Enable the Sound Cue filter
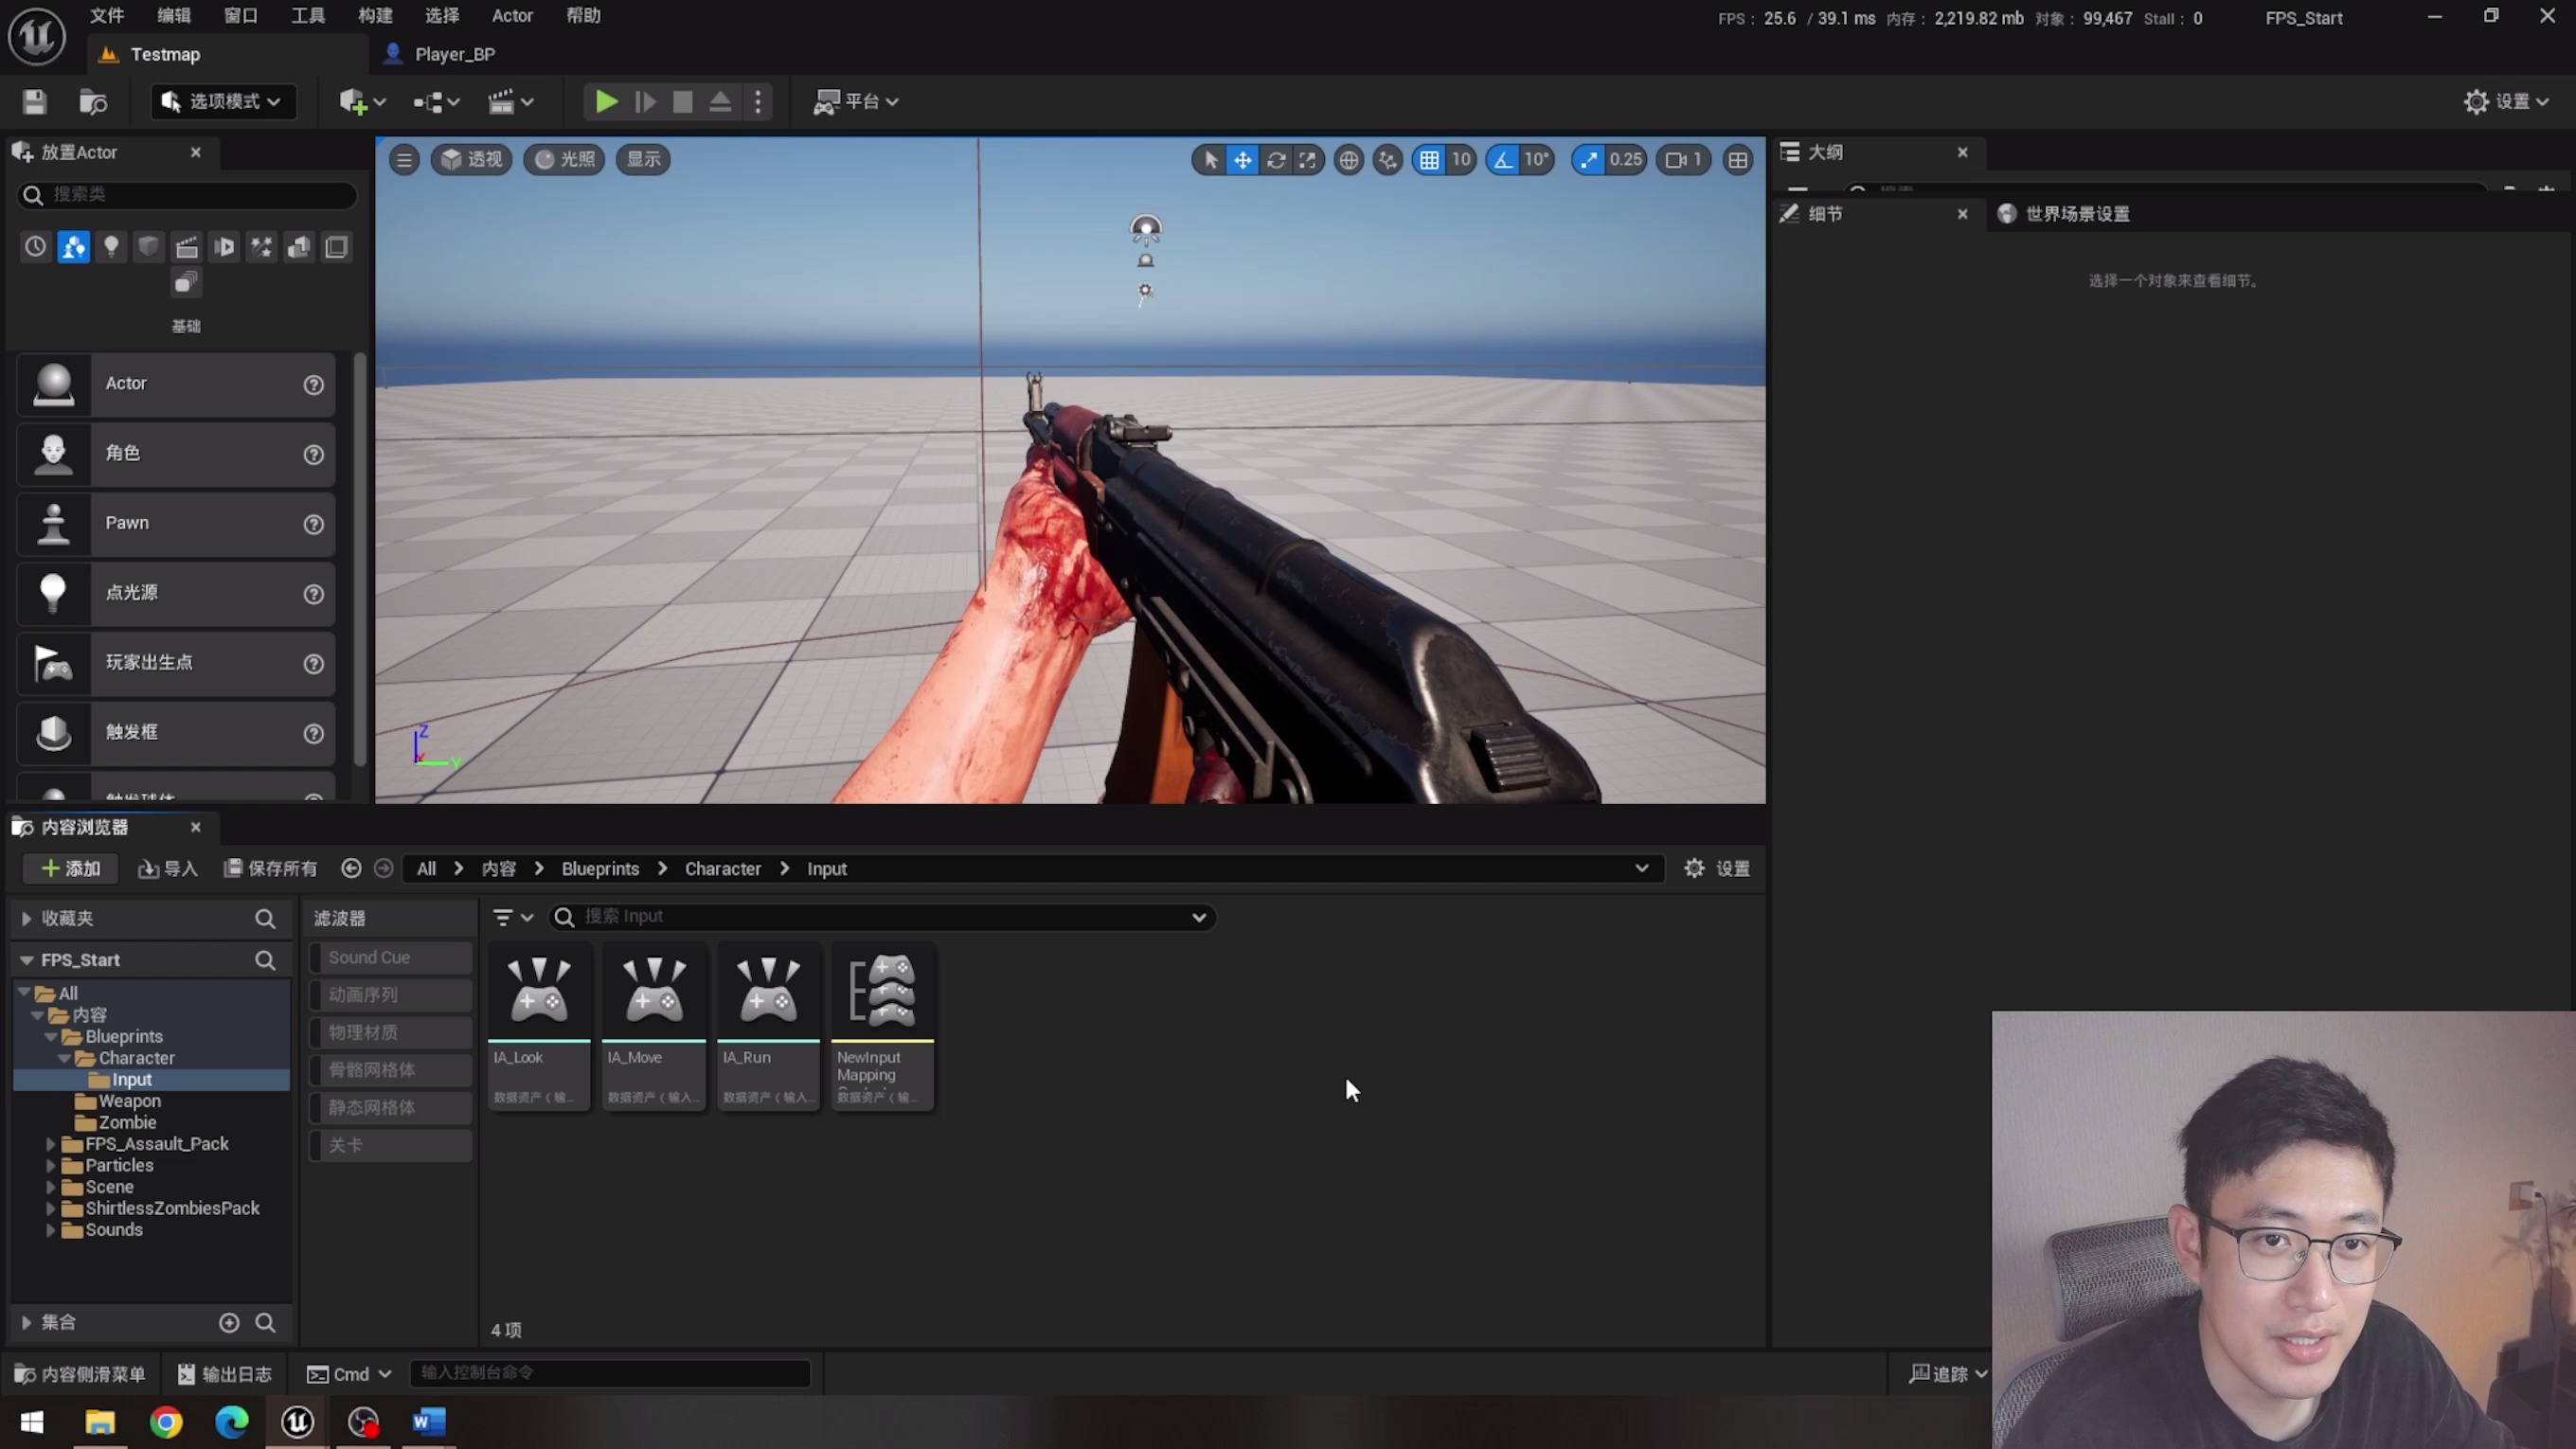The height and width of the screenshot is (1449, 2576). point(391,957)
